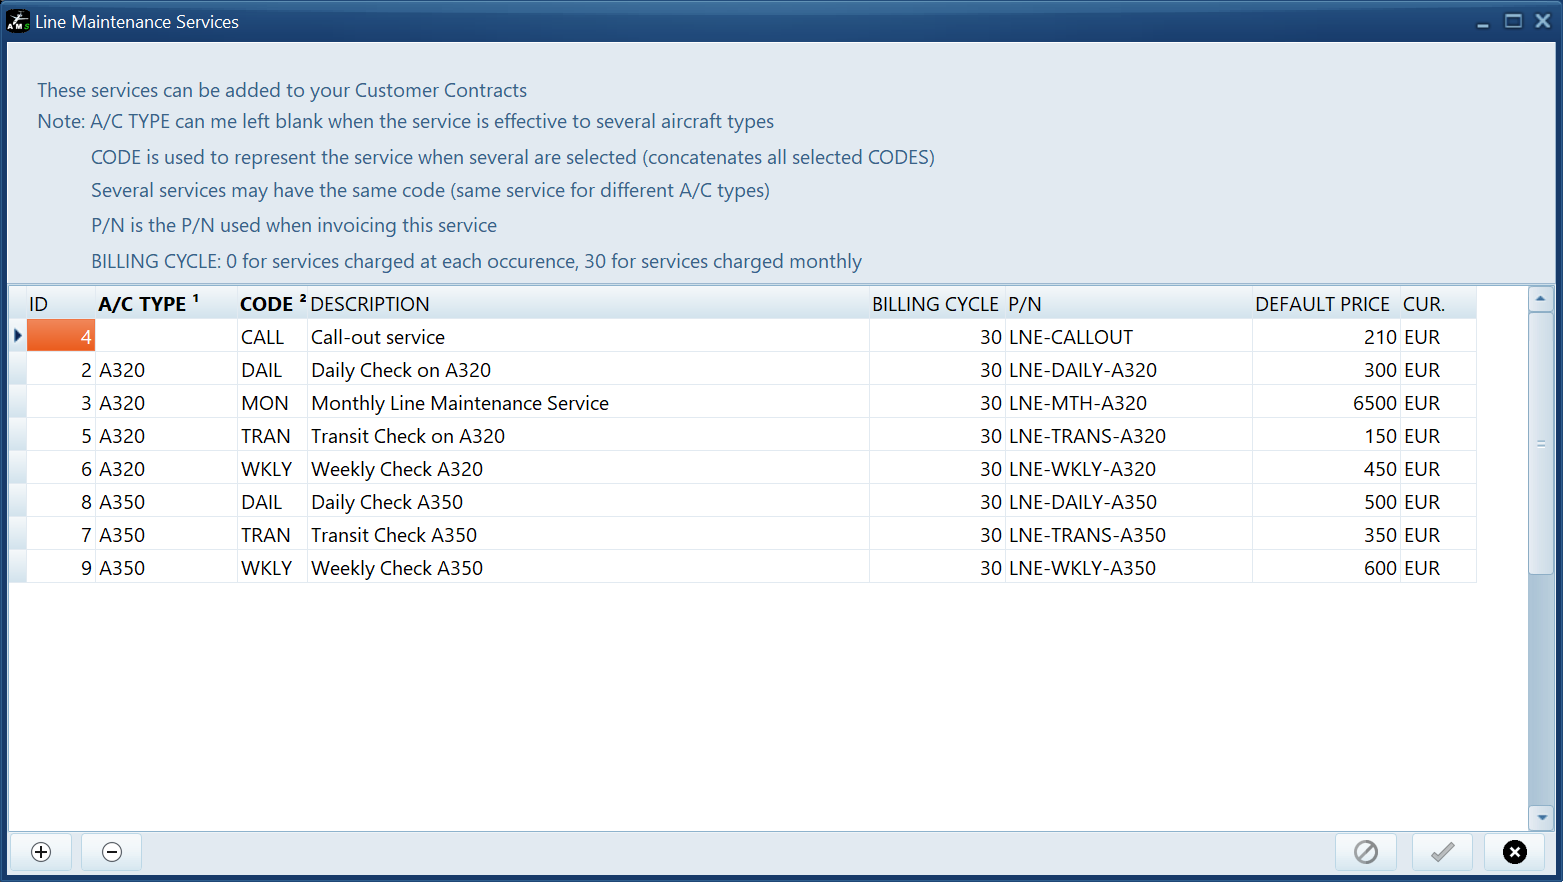Sort by A/C TYPE column header
Screen dimensions: 1563x882
click(165, 304)
